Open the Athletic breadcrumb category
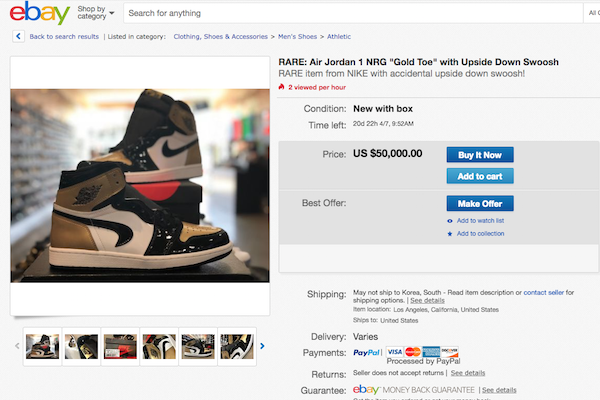Viewport: 600px width, 400px height. pos(341,36)
